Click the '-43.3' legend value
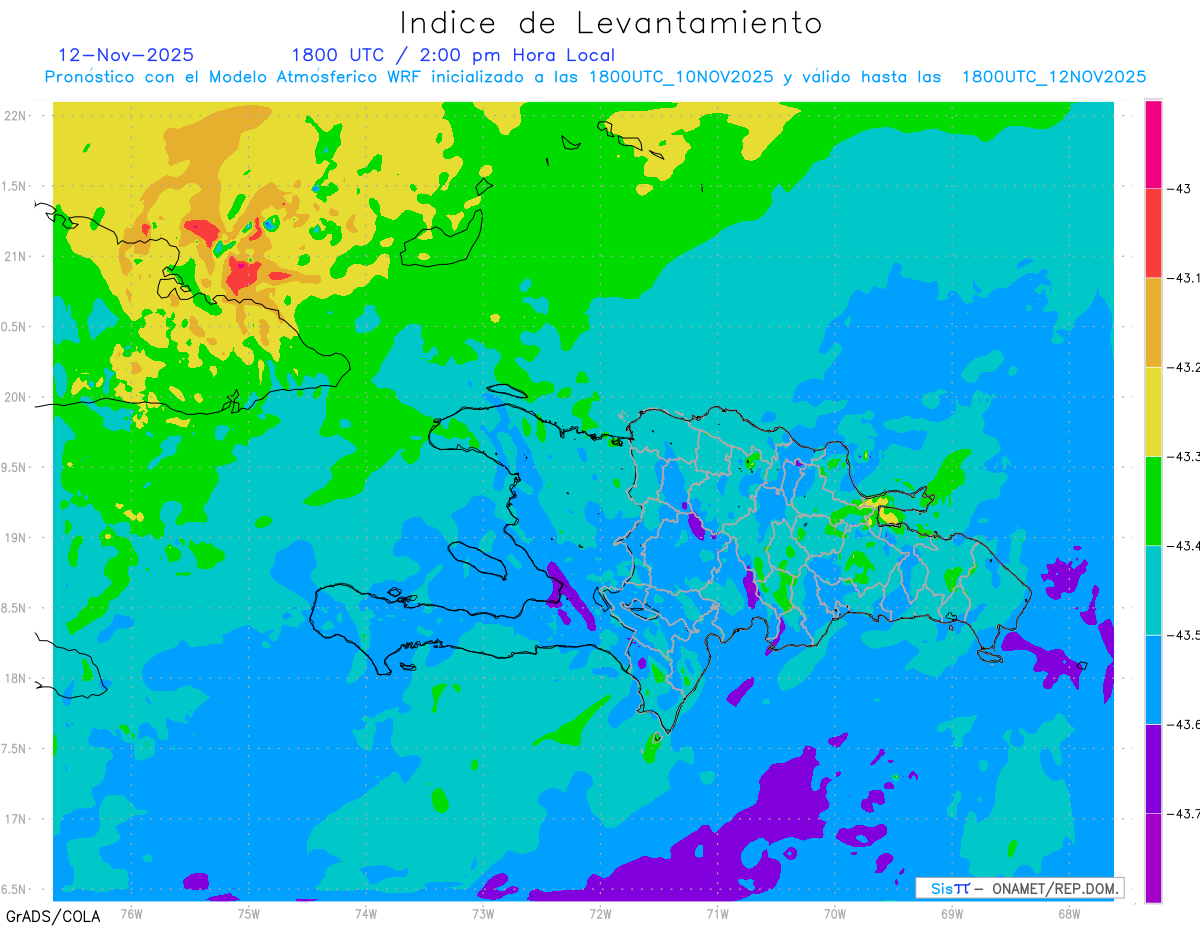This screenshot has width=1200, height=927. point(1185,457)
